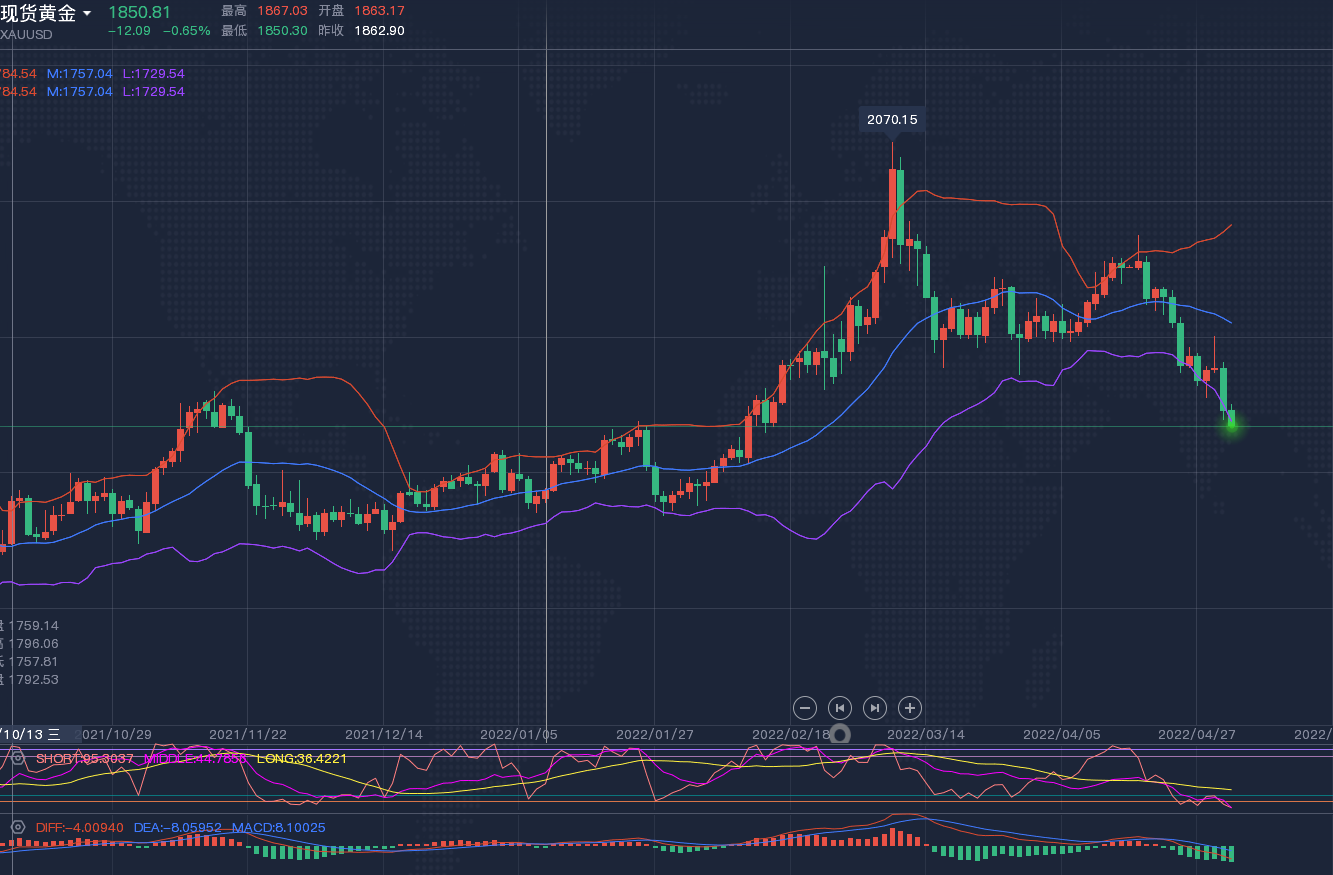The image size is (1333, 875).
Task: Click the current price 1850.81 value
Action: click(x=139, y=12)
